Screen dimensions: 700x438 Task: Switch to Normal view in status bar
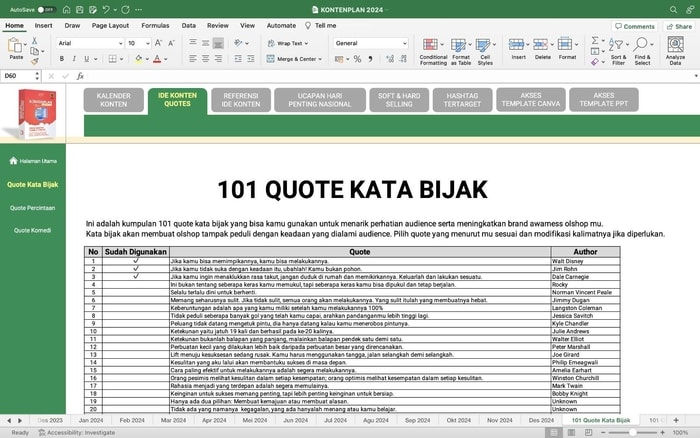(554, 432)
